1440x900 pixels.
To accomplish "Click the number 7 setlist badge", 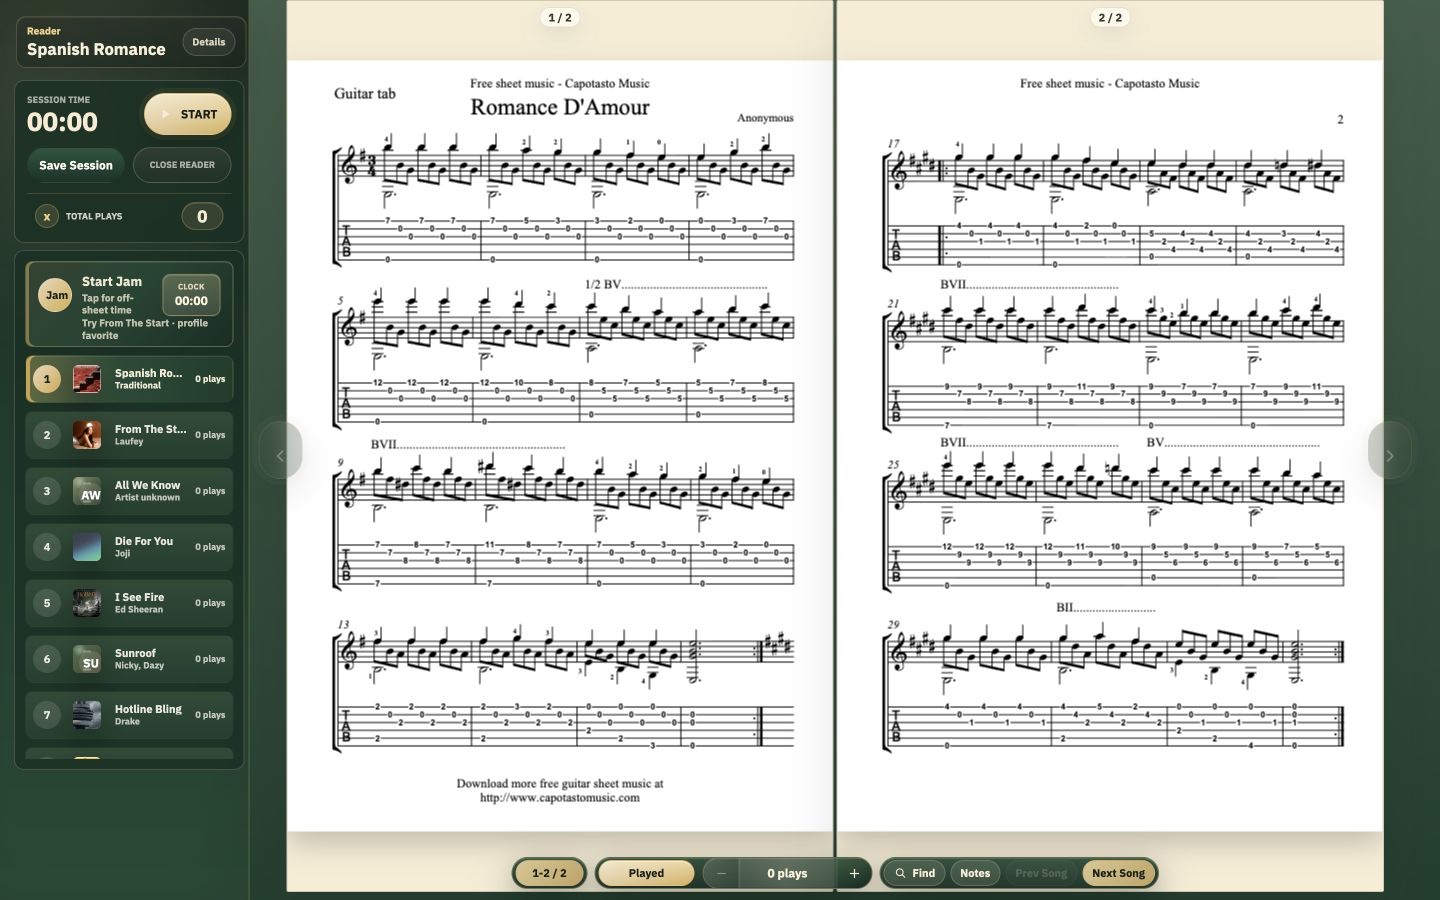I will pos(46,715).
